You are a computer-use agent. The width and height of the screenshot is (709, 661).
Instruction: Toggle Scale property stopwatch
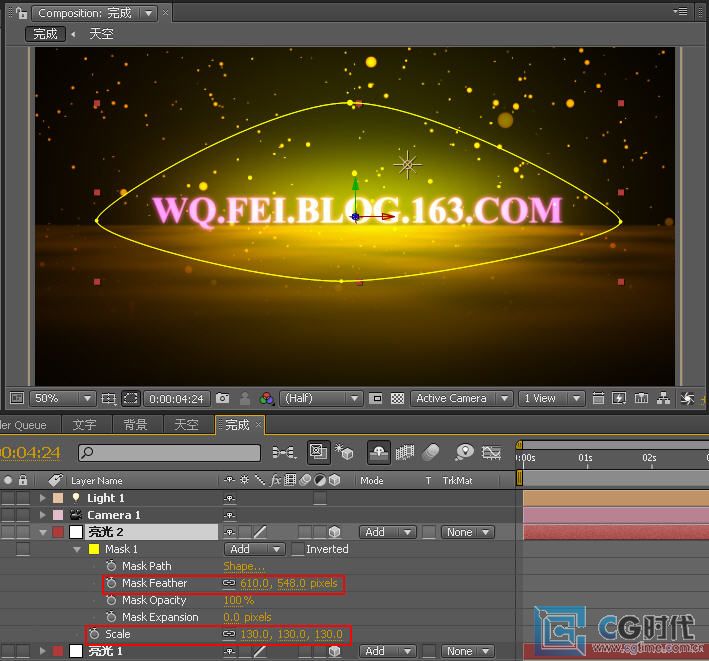click(x=94, y=634)
